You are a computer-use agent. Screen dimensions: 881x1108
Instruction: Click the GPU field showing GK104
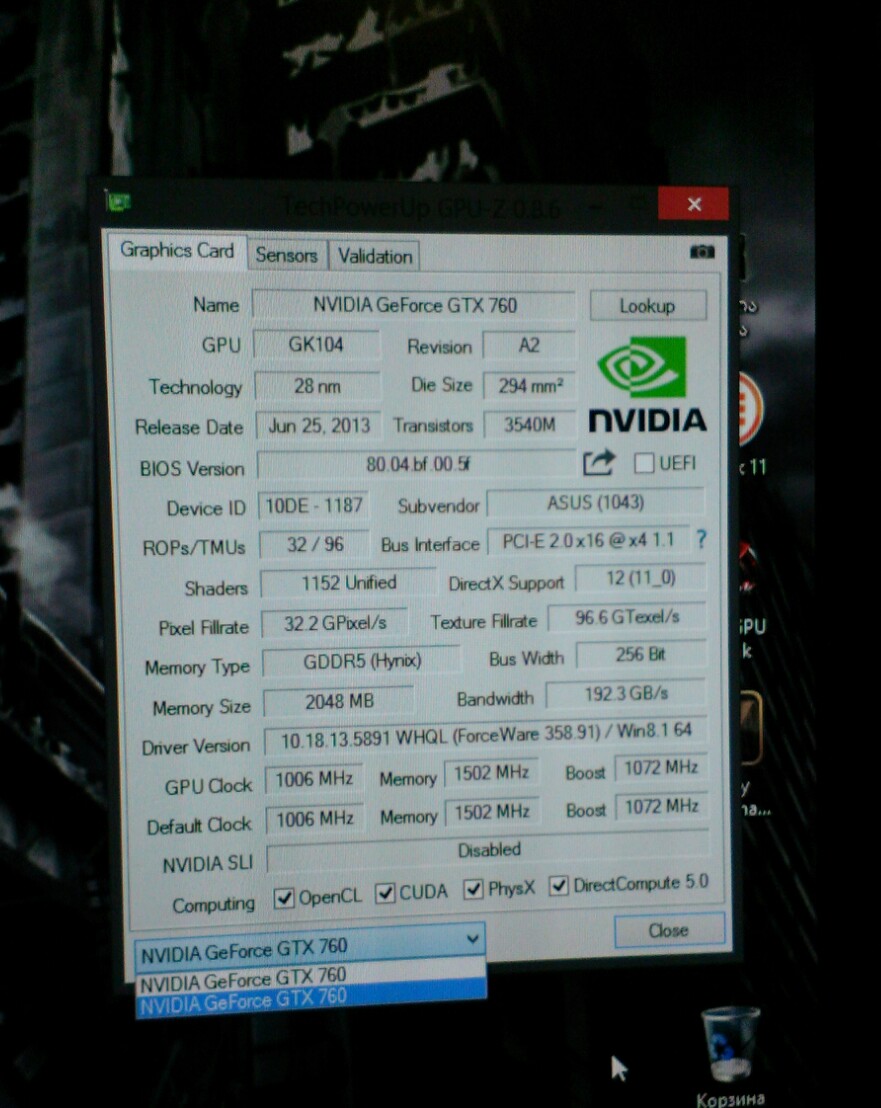click(316, 345)
